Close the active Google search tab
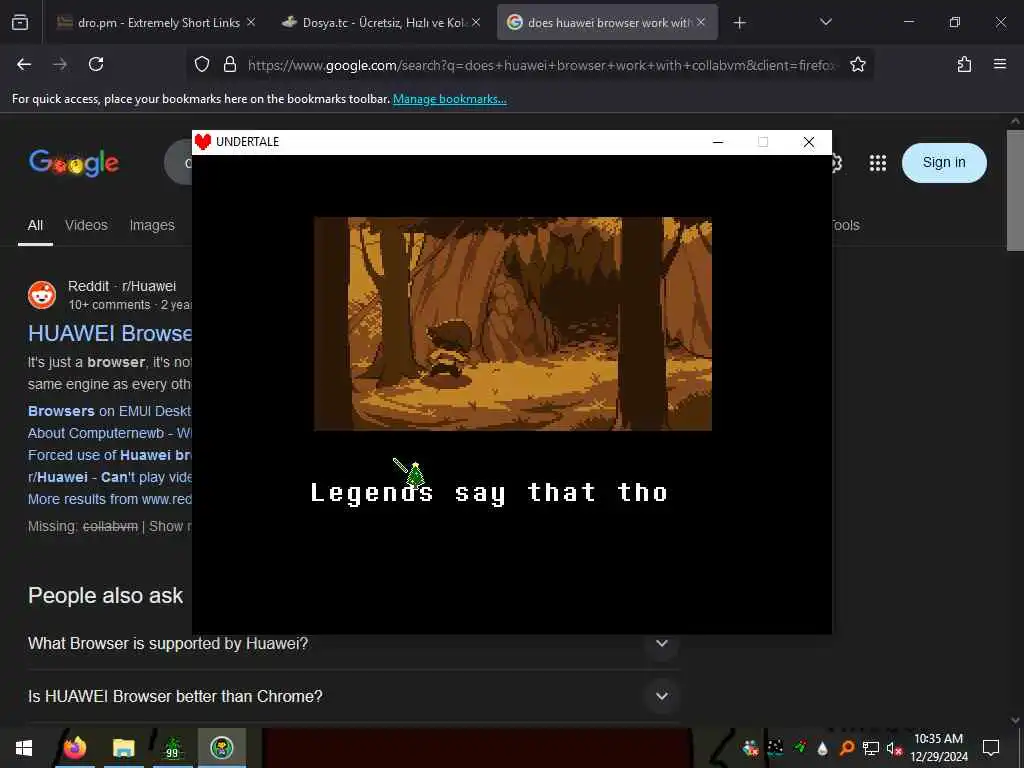The image size is (1024, 768). pyautogui.click(x=701, y=22)
